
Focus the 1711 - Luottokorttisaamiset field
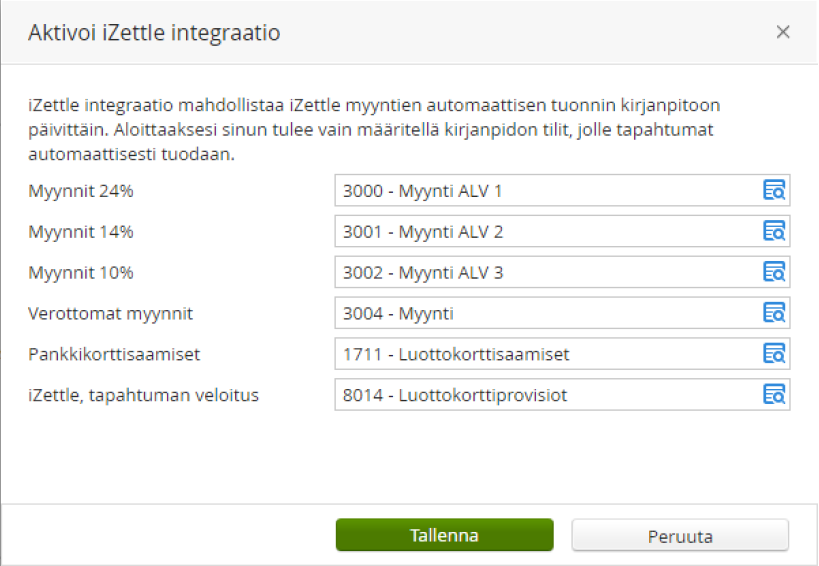click(562, 353)
